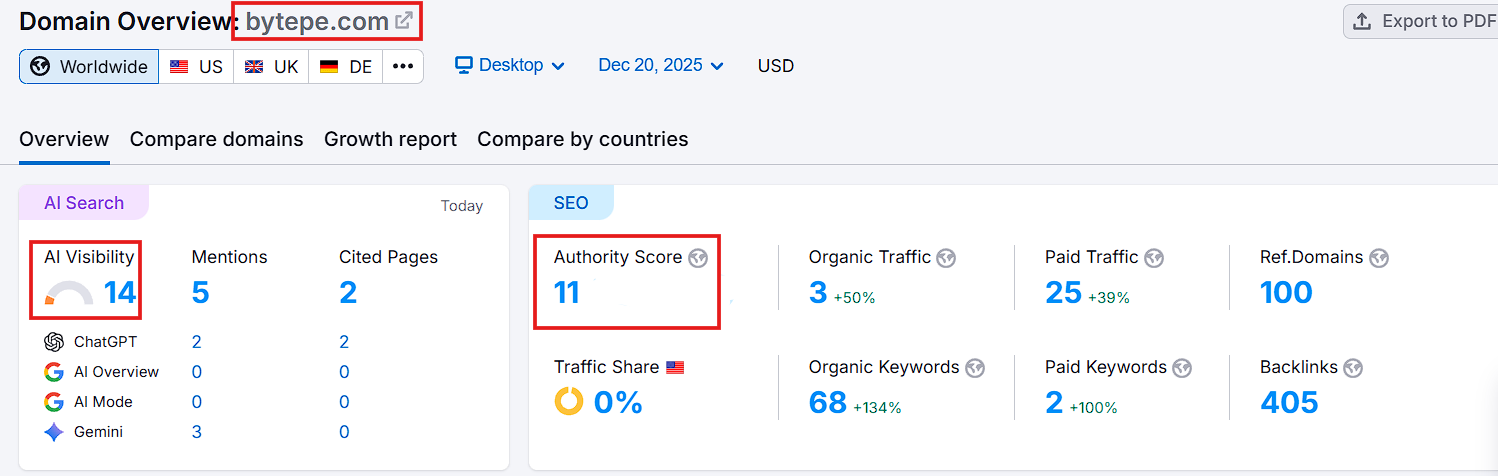Click globe icon next to Organic Traffic
Viewport: 1498px width, 476px height.
coord(946,258)
